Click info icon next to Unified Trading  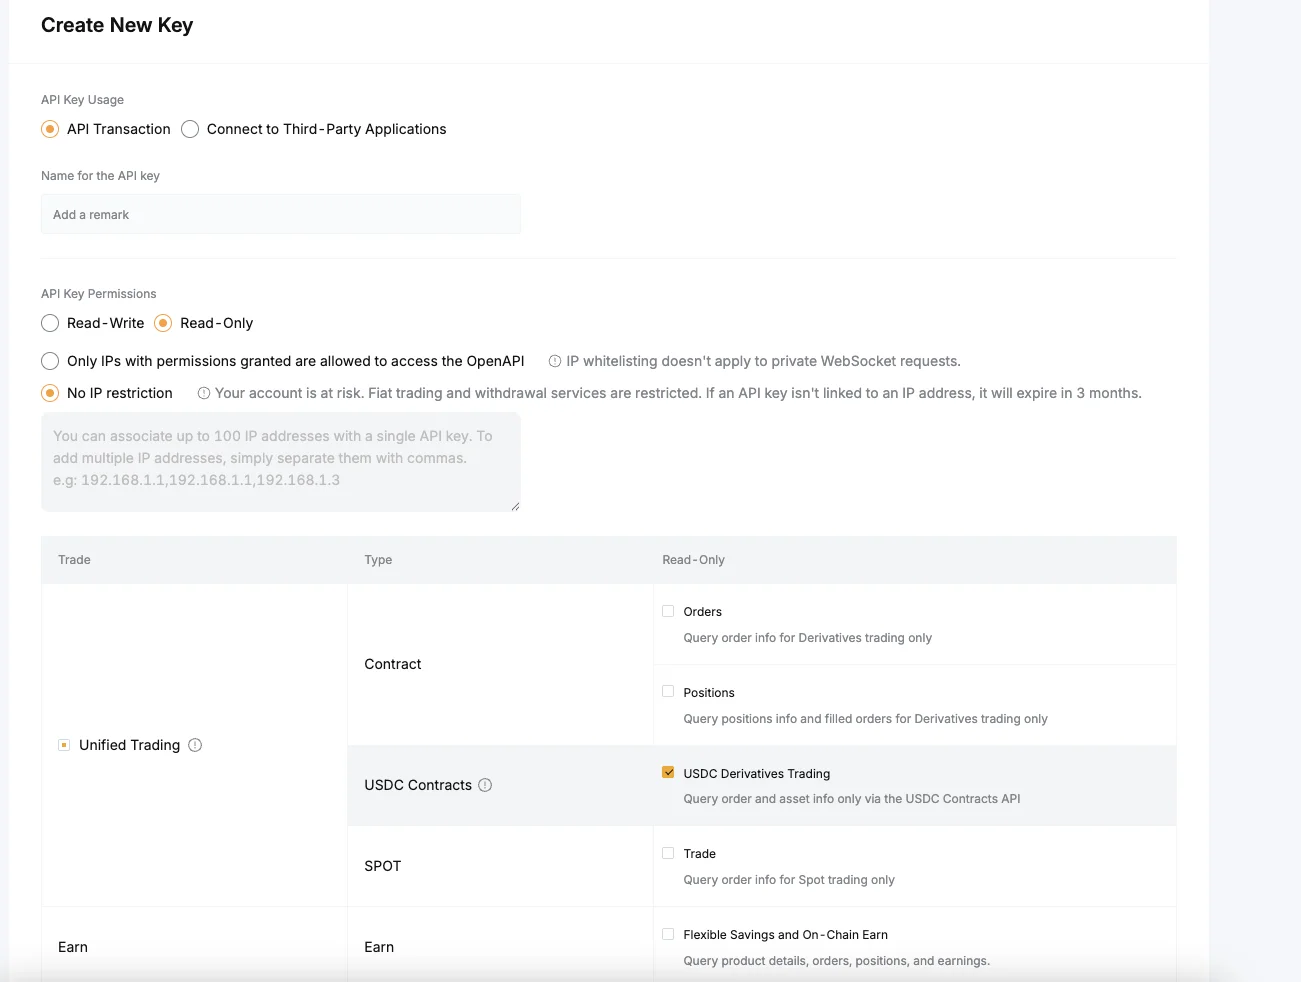tap(195, 745)
